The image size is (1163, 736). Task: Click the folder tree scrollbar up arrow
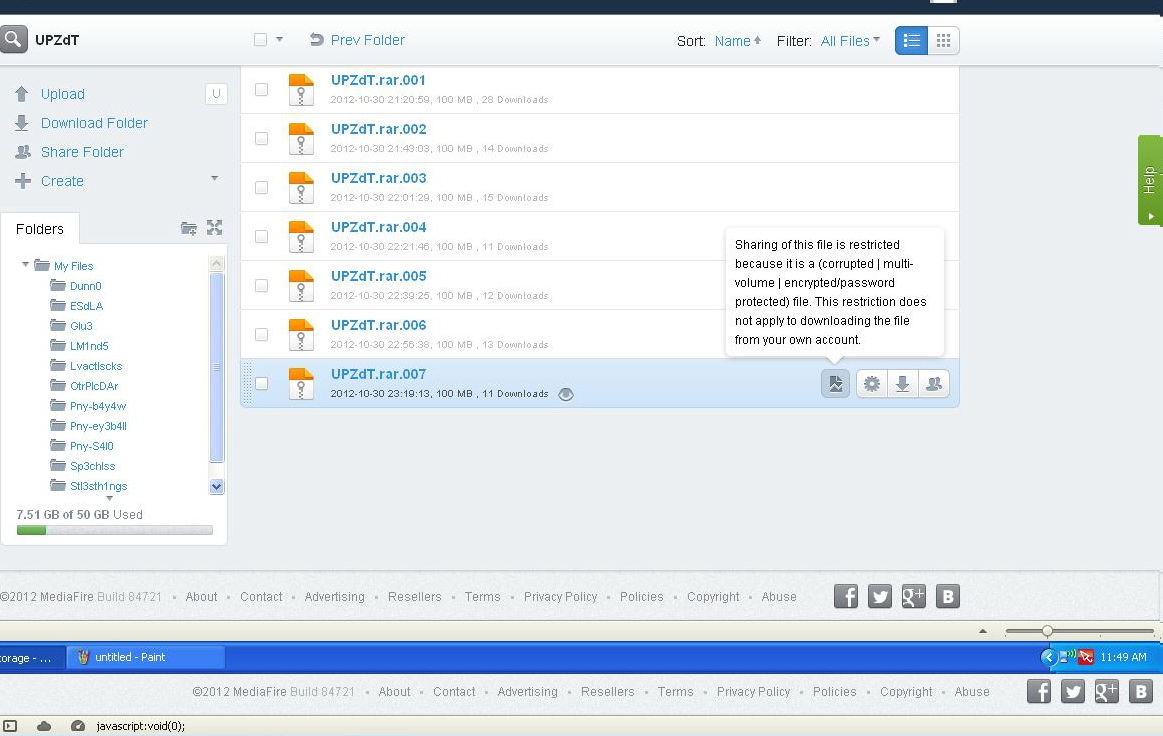click(217, 263)
